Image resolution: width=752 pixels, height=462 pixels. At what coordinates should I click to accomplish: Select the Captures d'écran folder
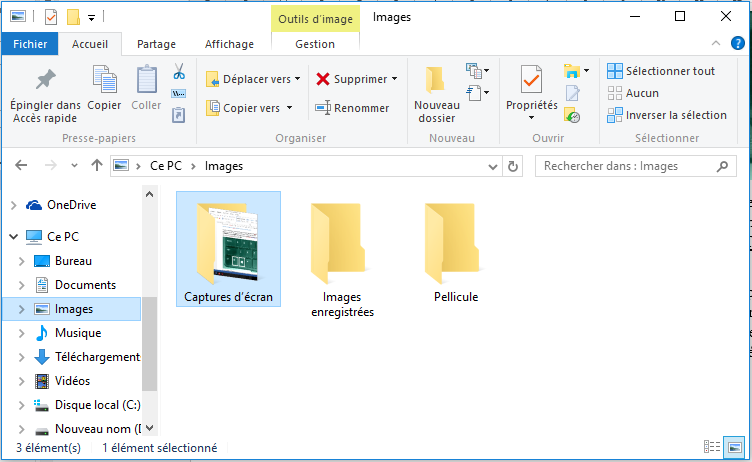228,249
